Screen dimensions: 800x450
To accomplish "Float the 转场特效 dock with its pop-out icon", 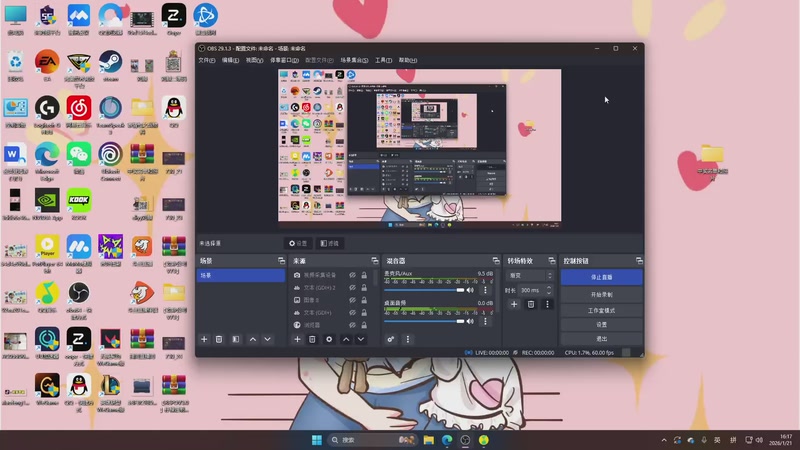I will click(x=552, y=261).
